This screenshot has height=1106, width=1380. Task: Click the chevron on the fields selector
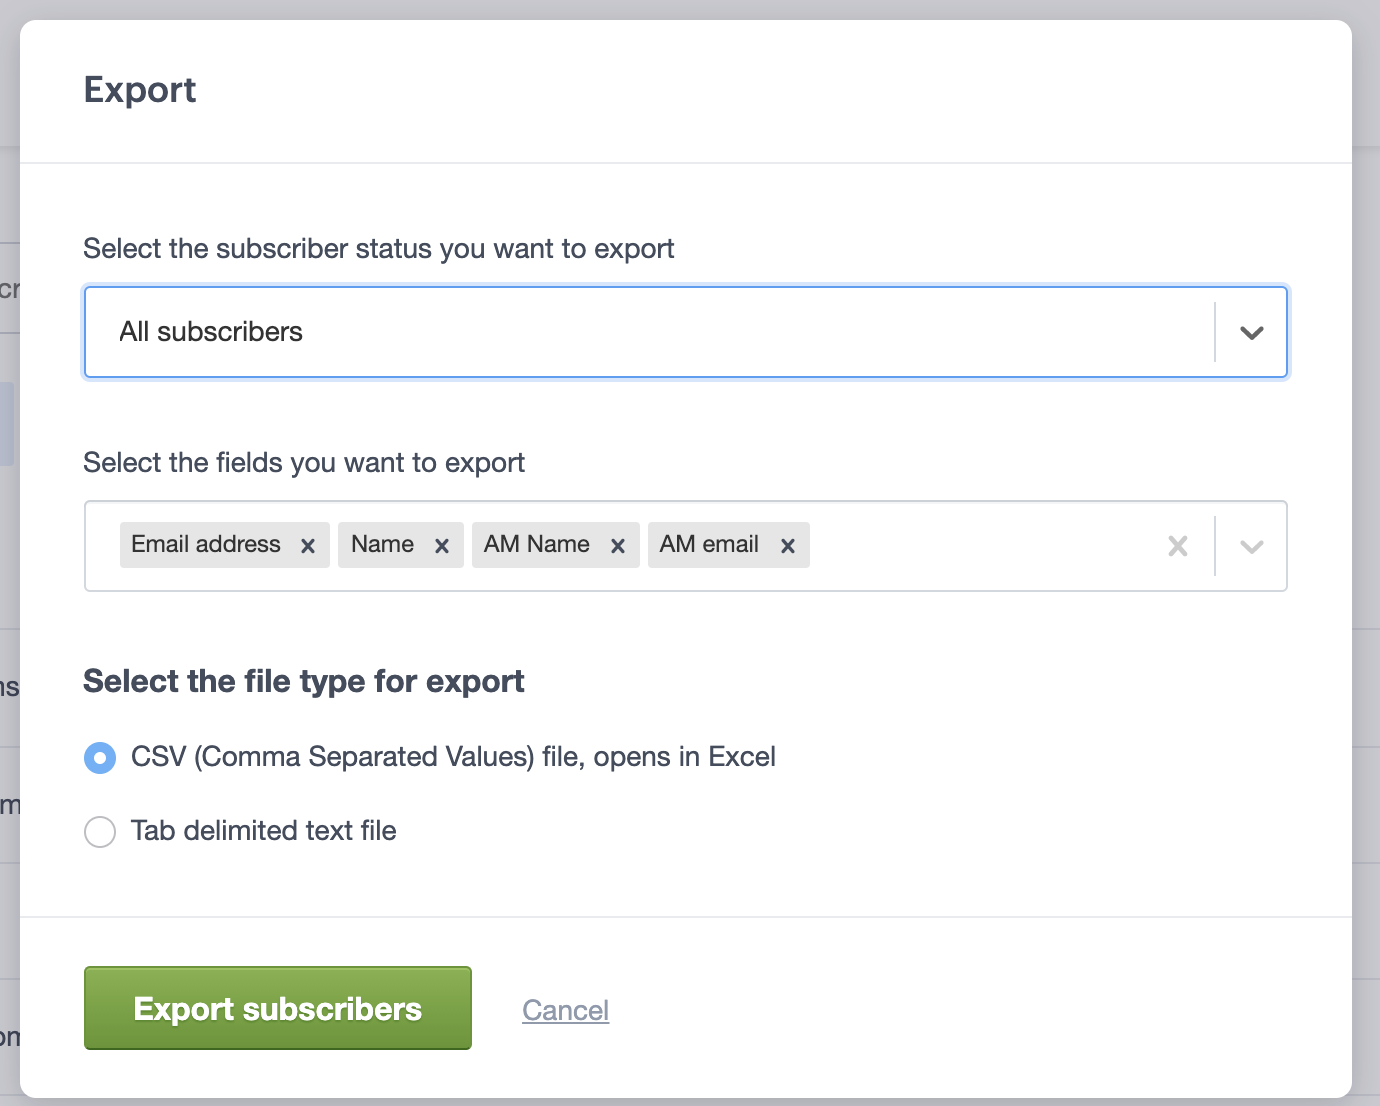[1250, 546]
